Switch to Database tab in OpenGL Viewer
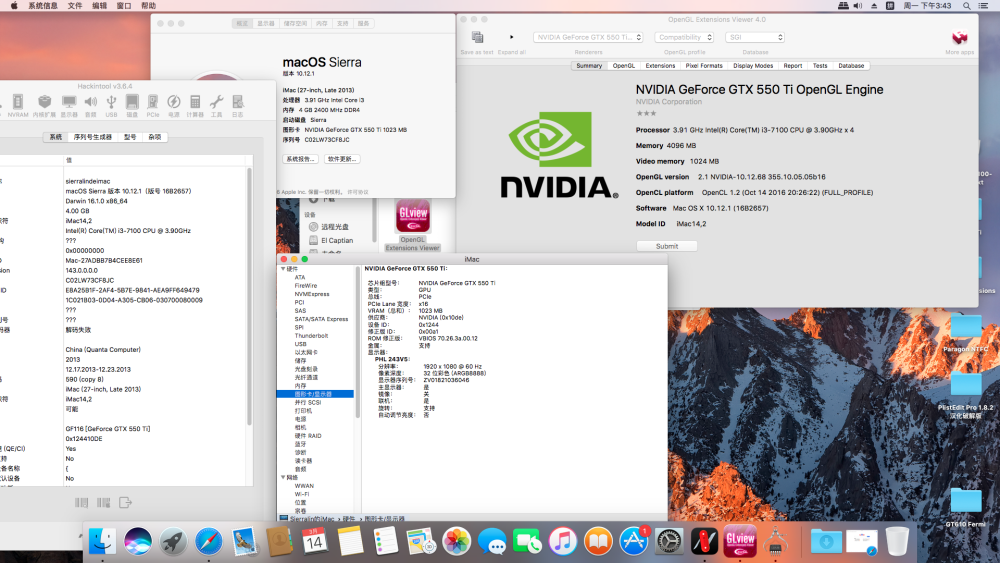1000x563 pixels. pyautogui.click(x=851, y=66)
